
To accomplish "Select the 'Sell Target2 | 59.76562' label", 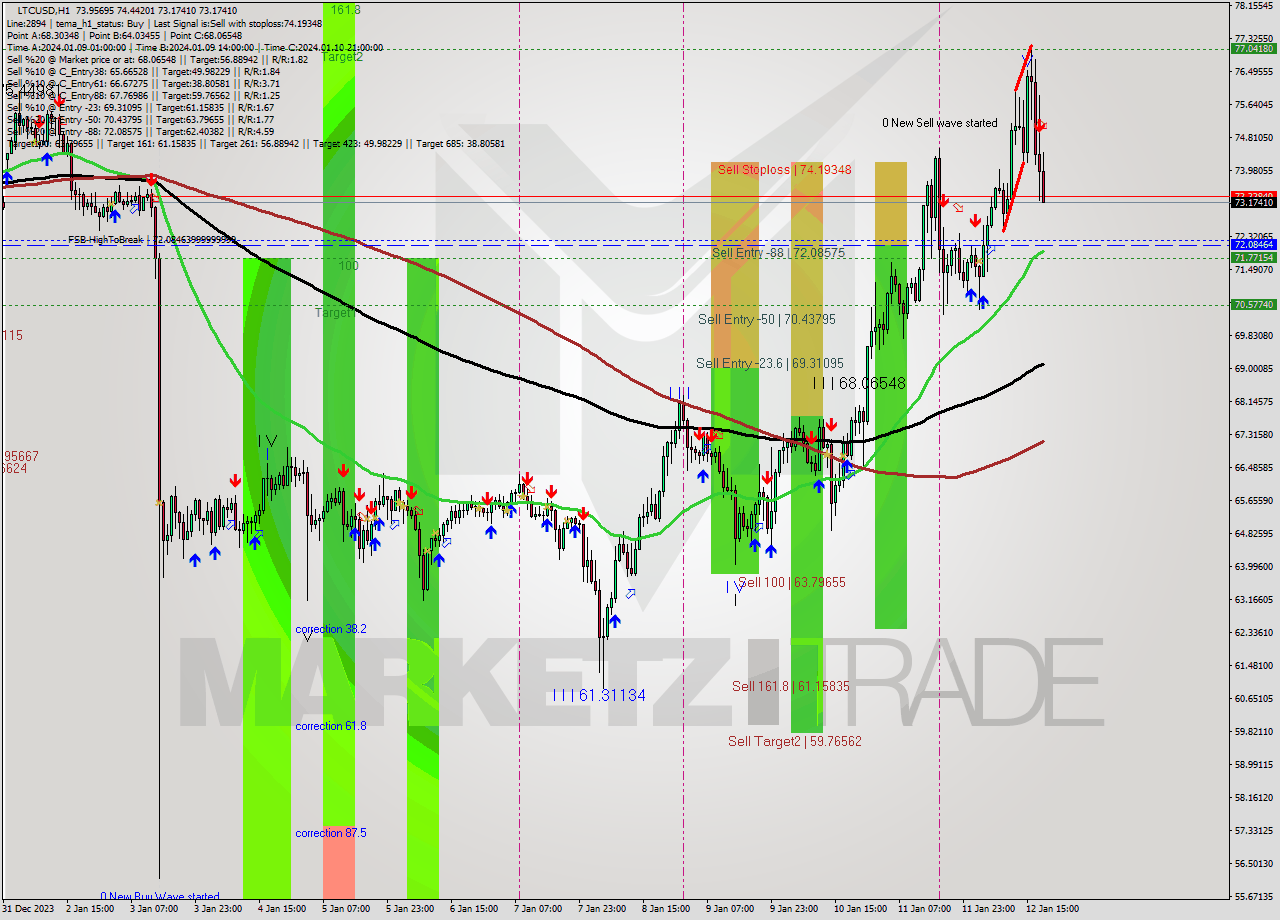I will [795, 741].
